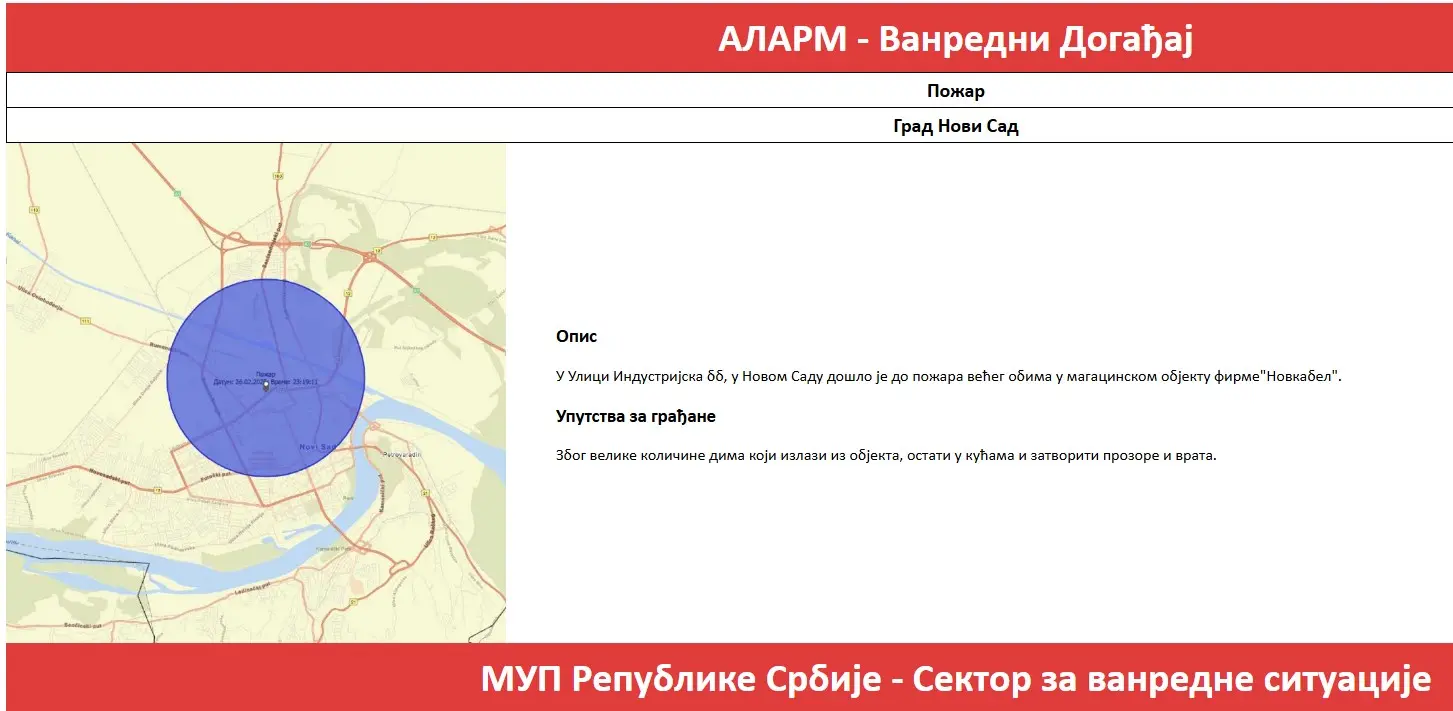Click the Опис heading
This screenshot has height=711, width=1453.
576,337
